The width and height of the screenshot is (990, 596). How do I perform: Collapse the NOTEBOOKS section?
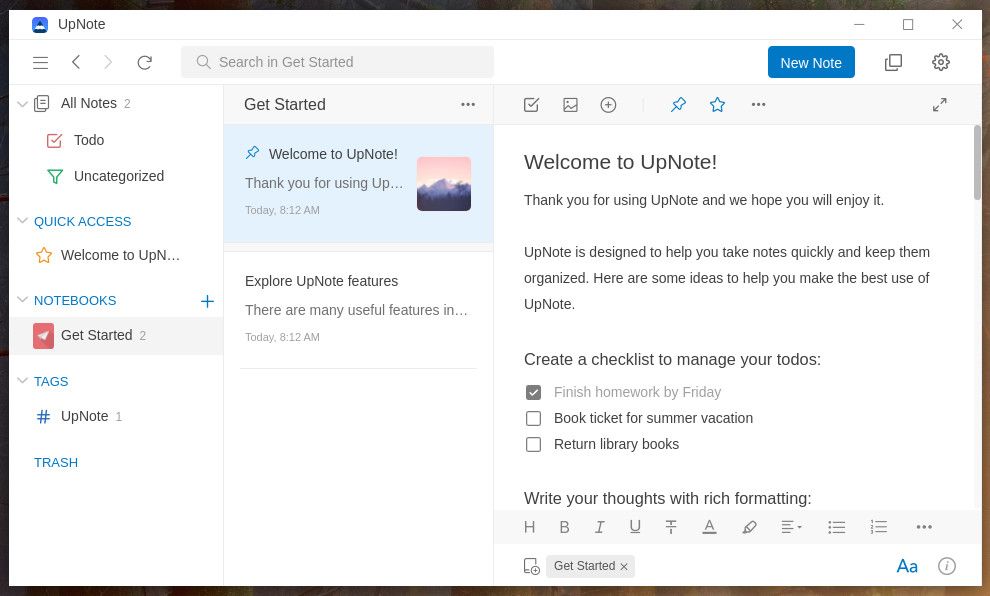point(22,300)
